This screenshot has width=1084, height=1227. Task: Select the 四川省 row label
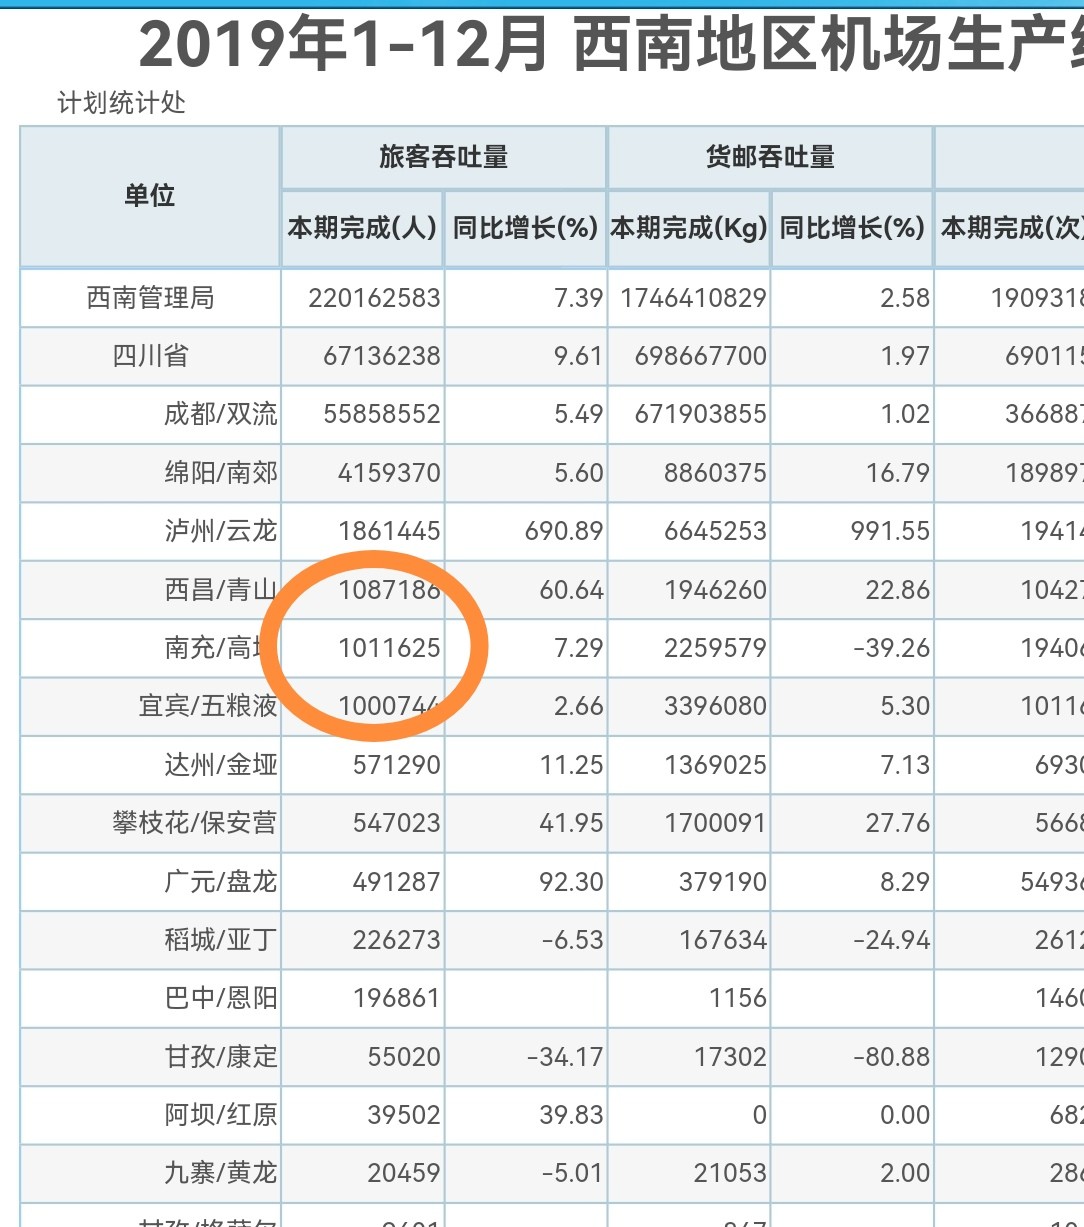pyautogui.click(x=150, y=356)
